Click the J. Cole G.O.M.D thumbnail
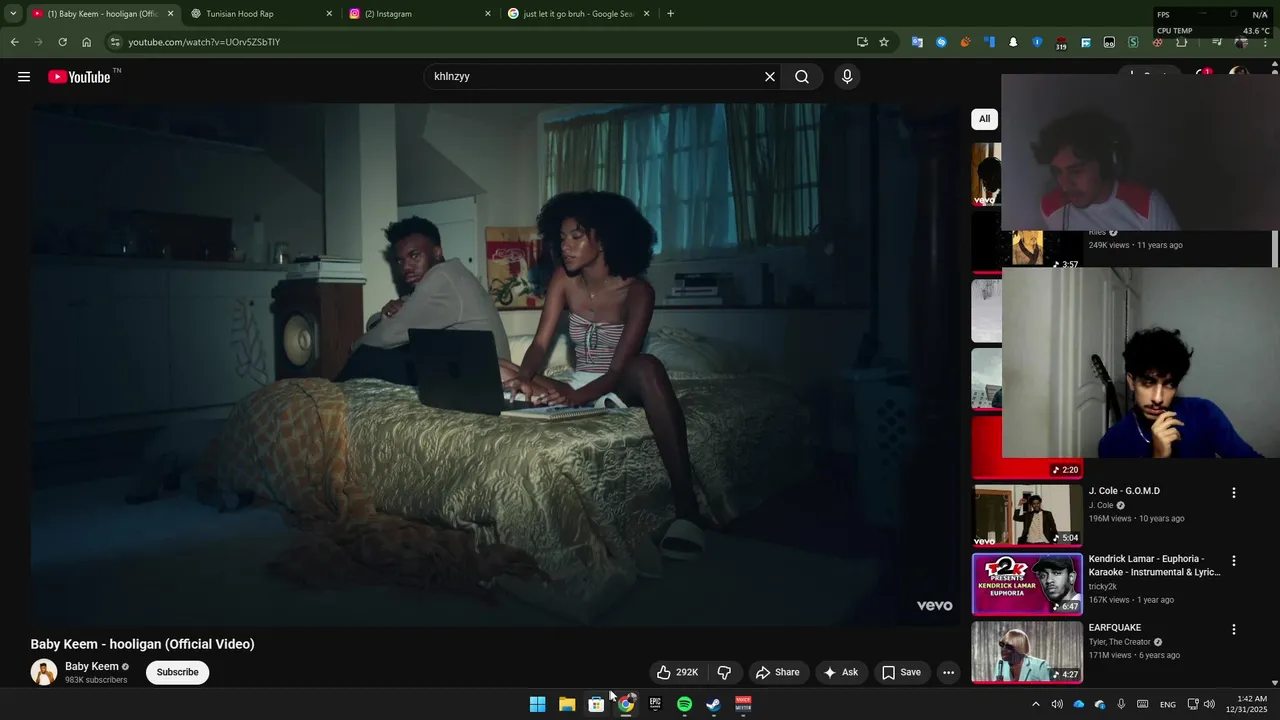Viewport: 1280px width, 720px height. tap(1027, 515)
